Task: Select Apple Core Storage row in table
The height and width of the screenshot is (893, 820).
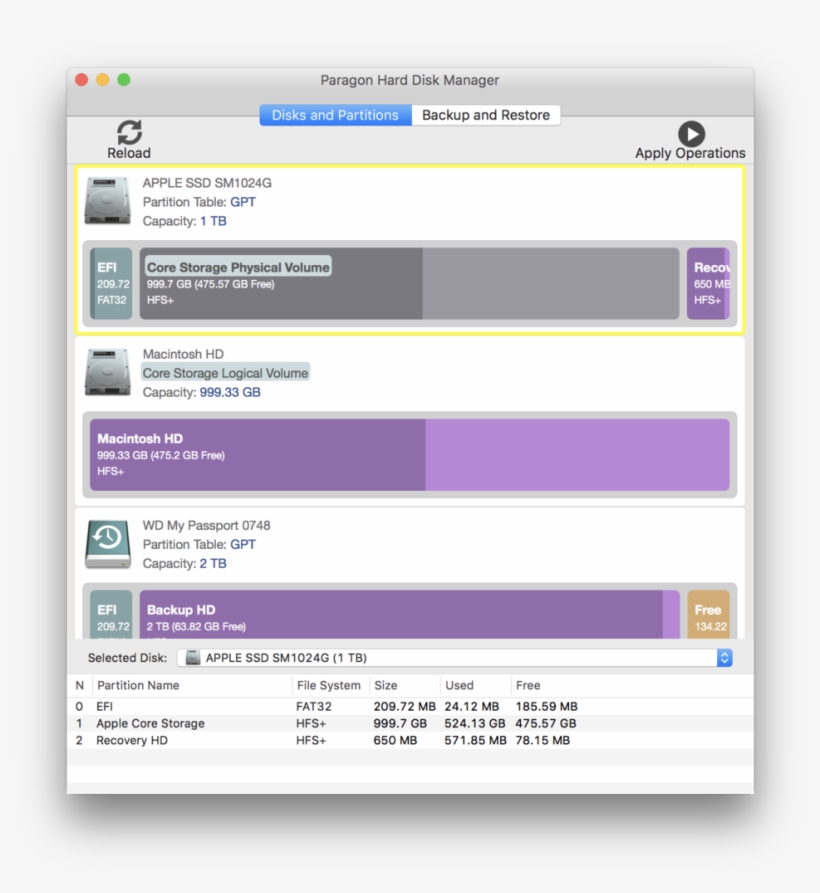Action: [150, 723]
